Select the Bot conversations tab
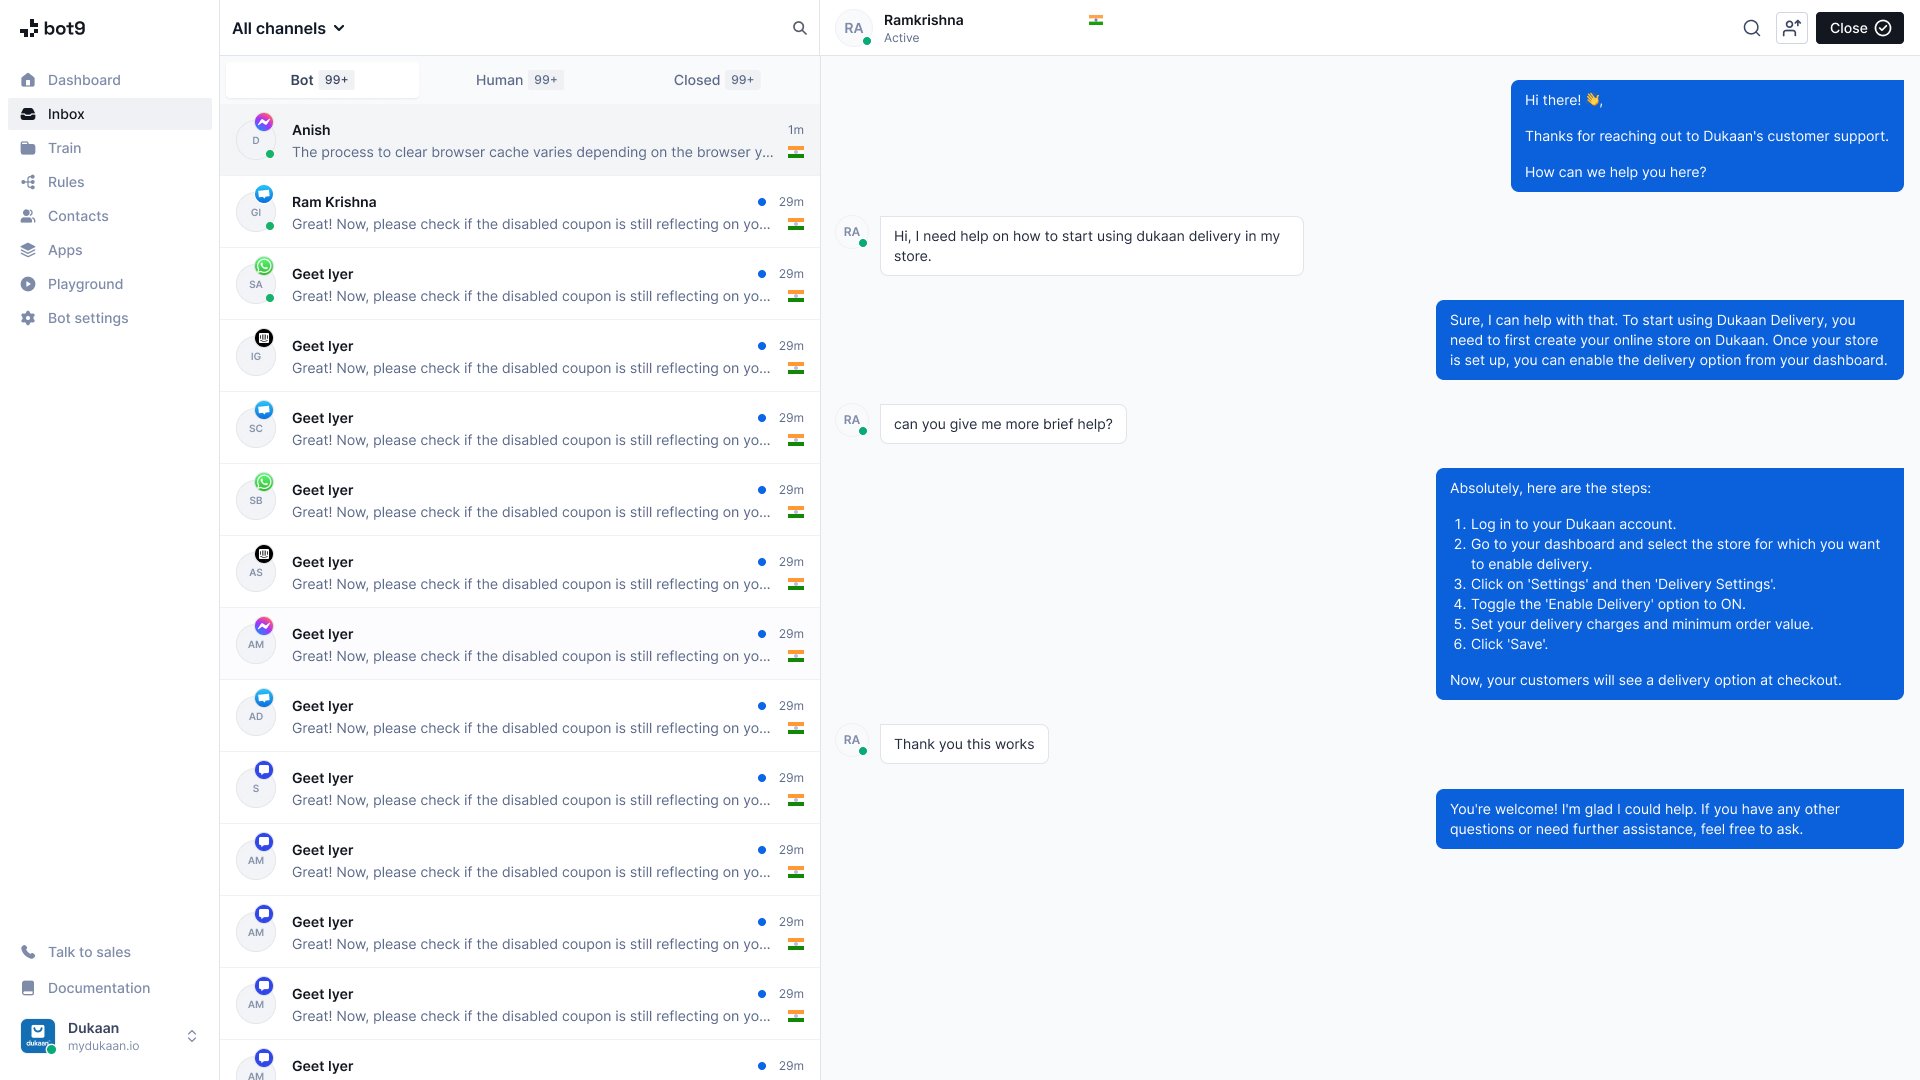 pos(321,80)
